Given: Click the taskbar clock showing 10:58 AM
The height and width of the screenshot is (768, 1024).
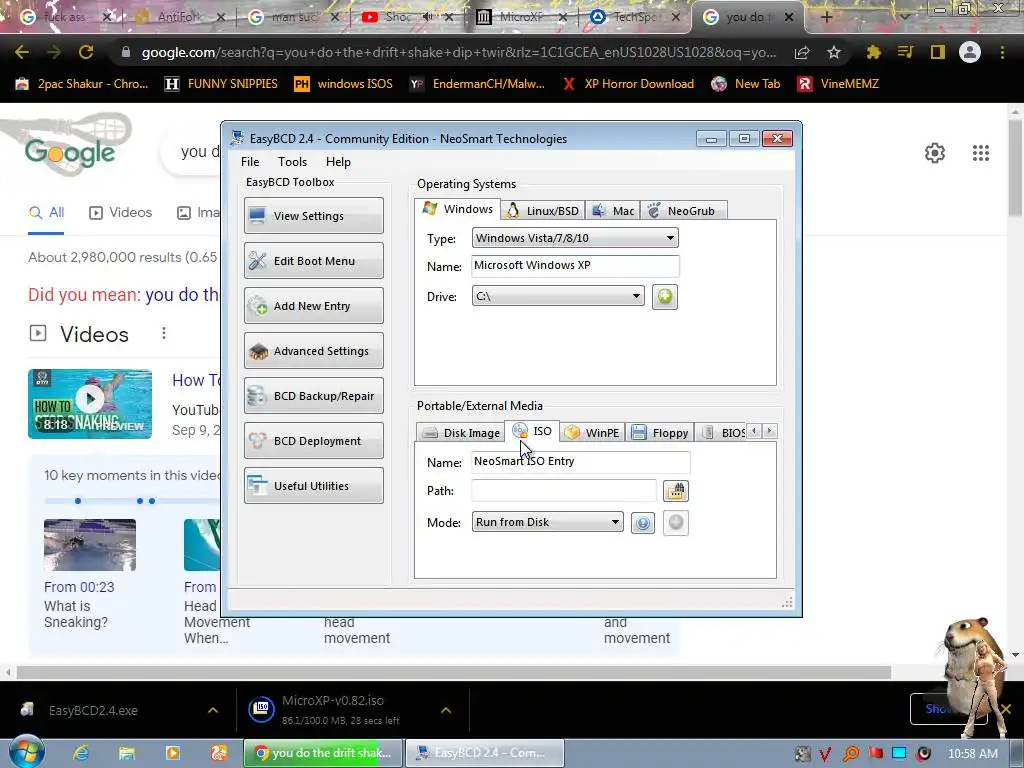Looking at the screenshot, I should (972, 754).
